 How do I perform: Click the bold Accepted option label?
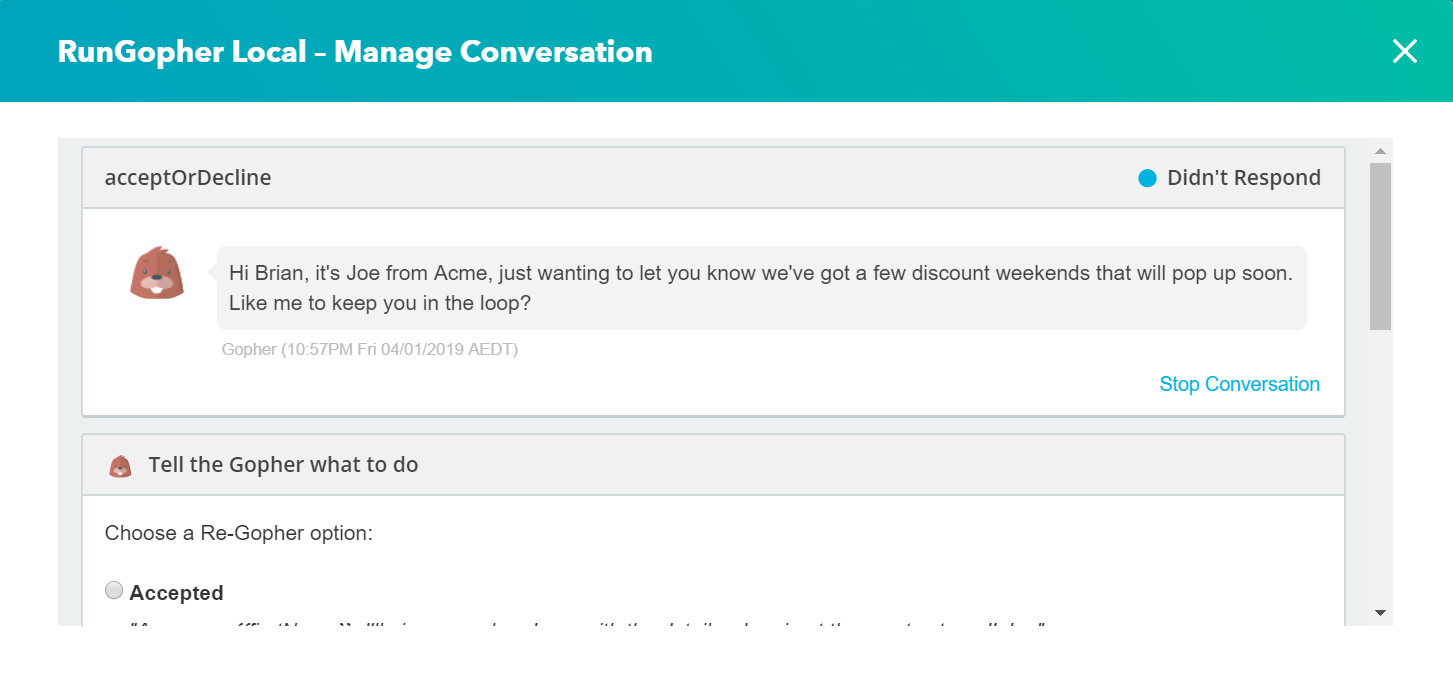[176, 593]
